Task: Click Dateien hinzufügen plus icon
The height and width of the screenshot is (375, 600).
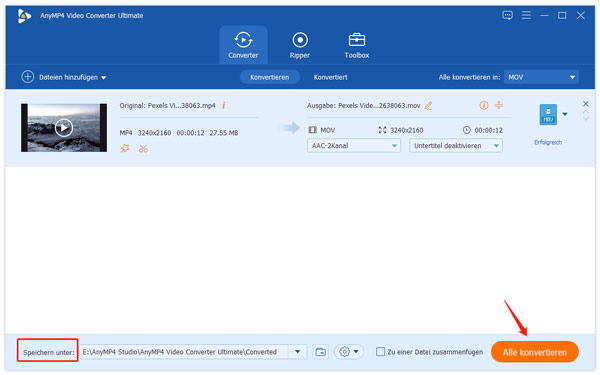Action: point(28,77)
